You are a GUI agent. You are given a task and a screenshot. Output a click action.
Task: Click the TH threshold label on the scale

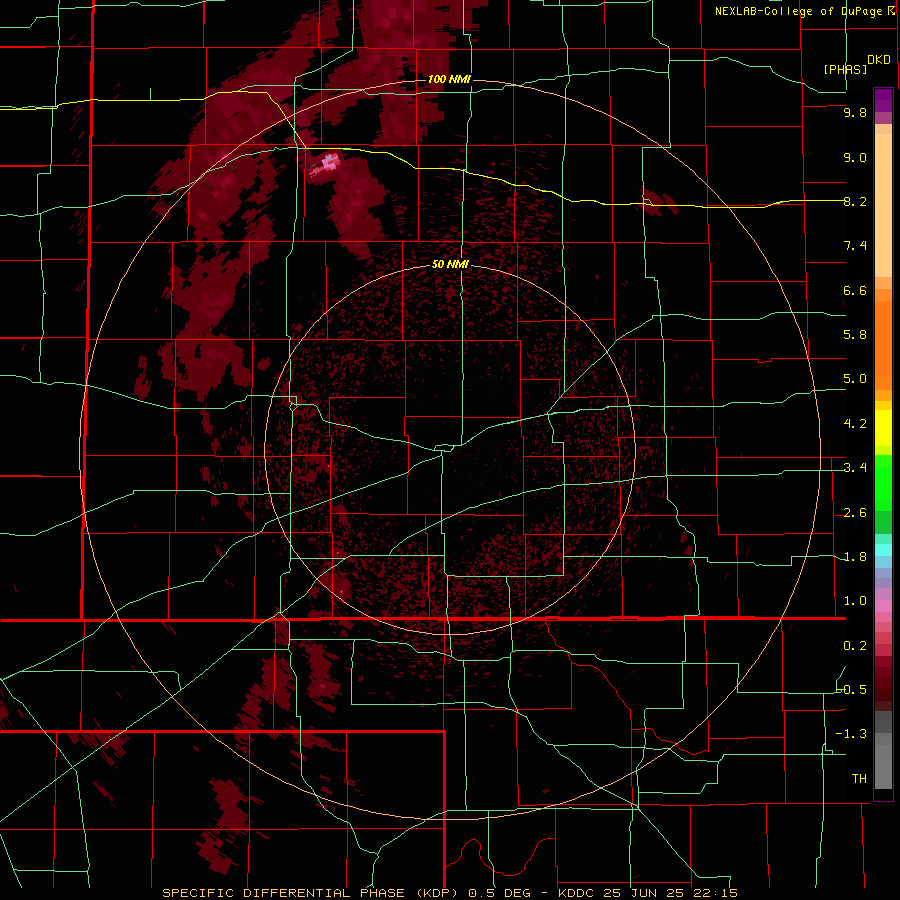[859, 778]
